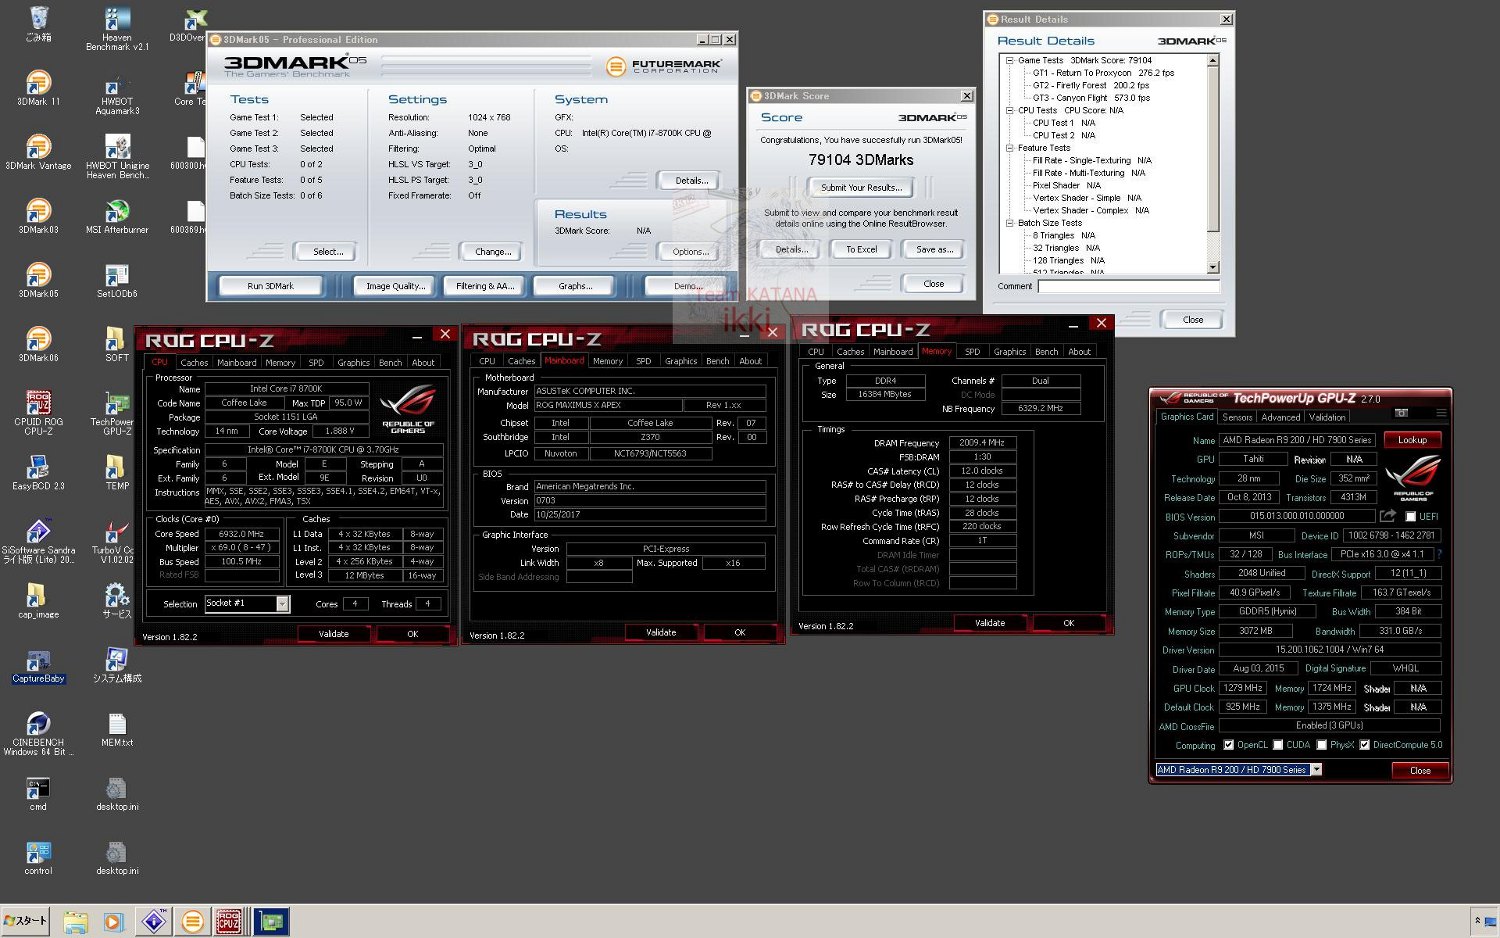The width and height of the screenshot is (1500, 938).
Task: Click Lookup button in GPU-Z
Action: tap(1412, 440)
